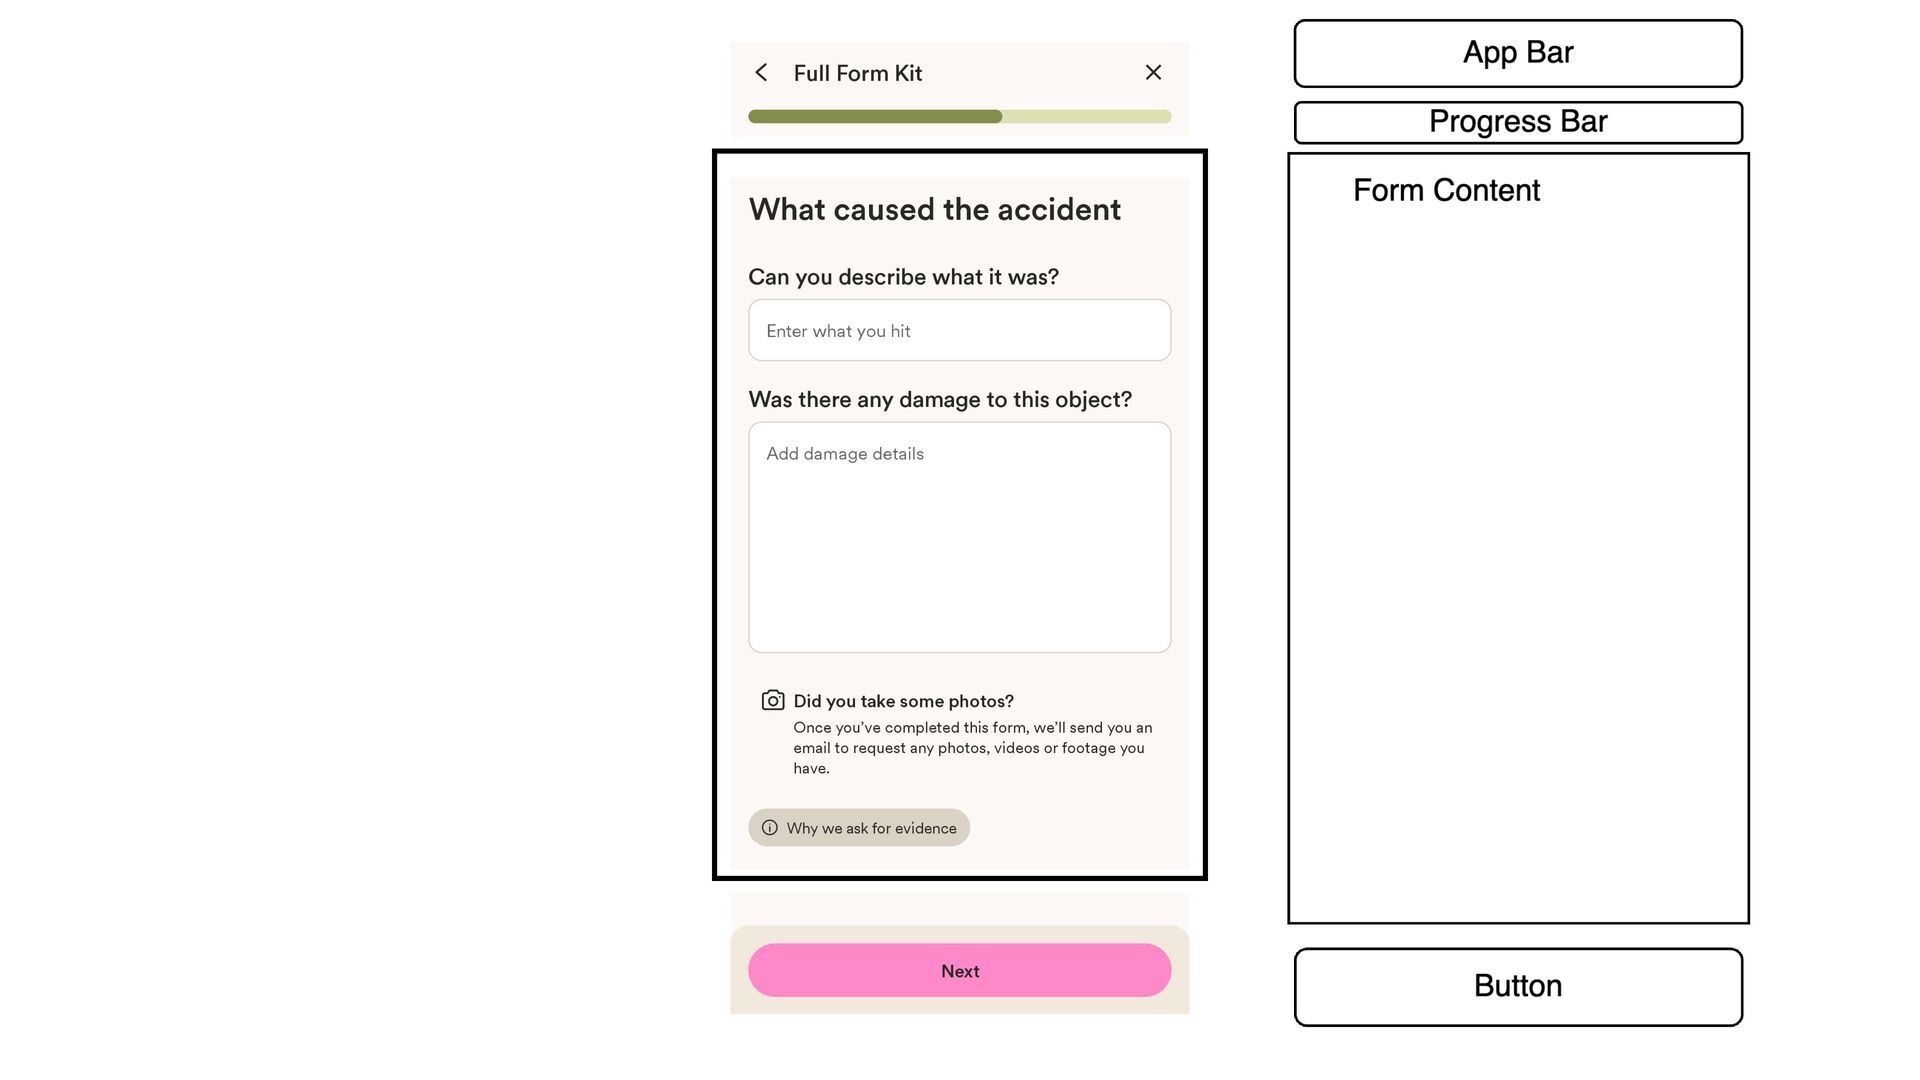Select the Button annotation box
The height and width of the screenshot is (1080, 1920).
coord(1518,987)
